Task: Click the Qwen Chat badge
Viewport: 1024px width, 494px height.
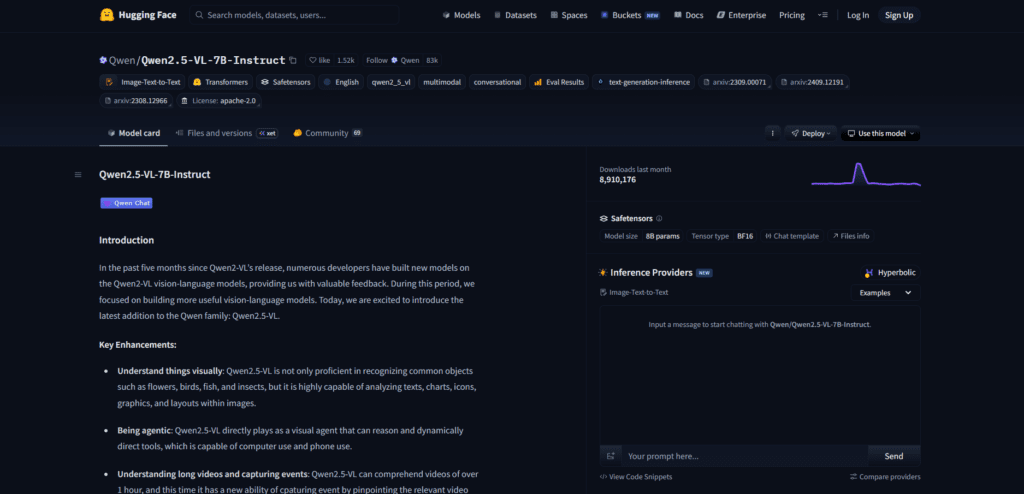Action: (126, 203)
